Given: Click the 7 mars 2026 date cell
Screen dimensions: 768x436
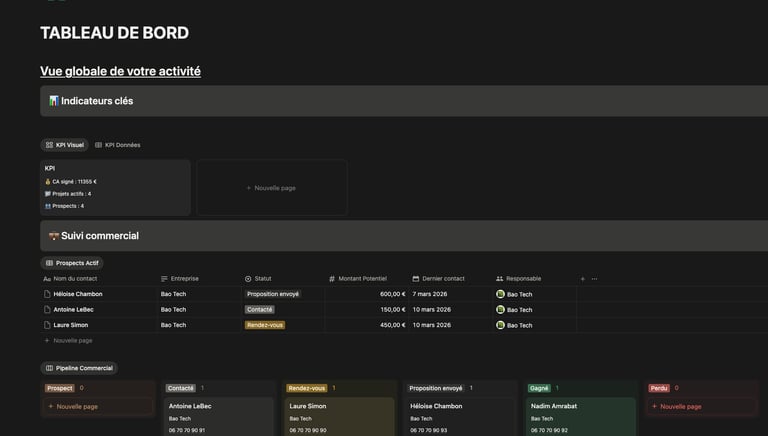Looking at the screenshot, I should 450,294.
